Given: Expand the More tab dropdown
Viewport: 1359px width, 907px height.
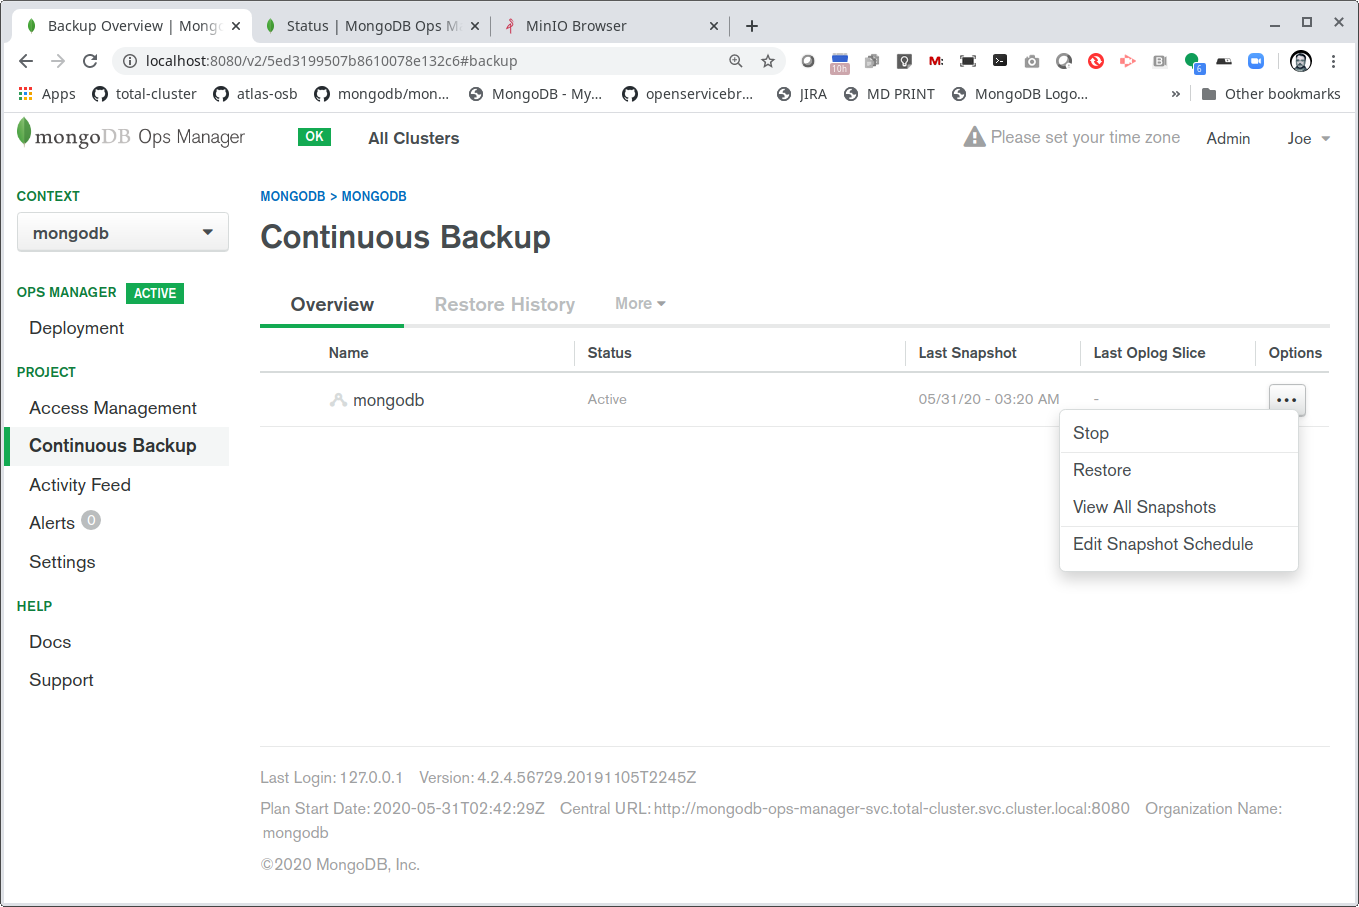Looking at the screenshot, I should (x=640, y=304).
